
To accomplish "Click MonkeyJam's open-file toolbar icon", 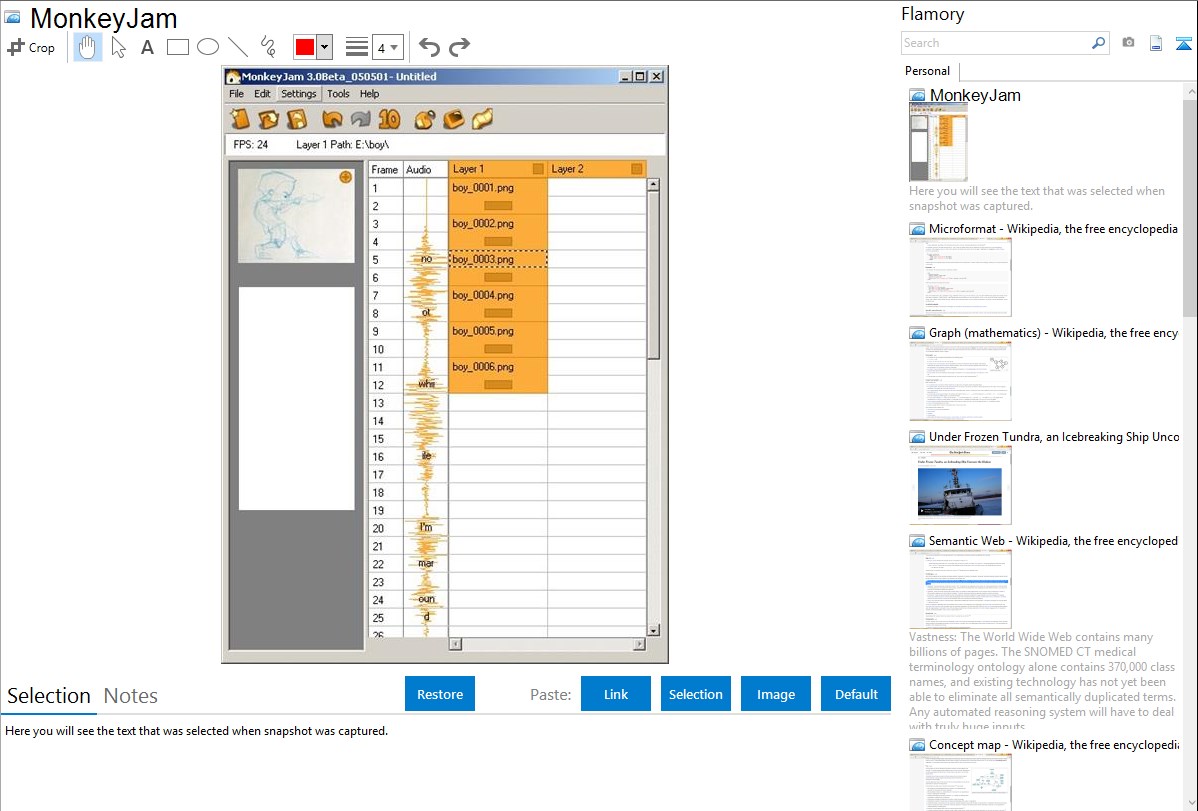I will (x=268, y=118).
